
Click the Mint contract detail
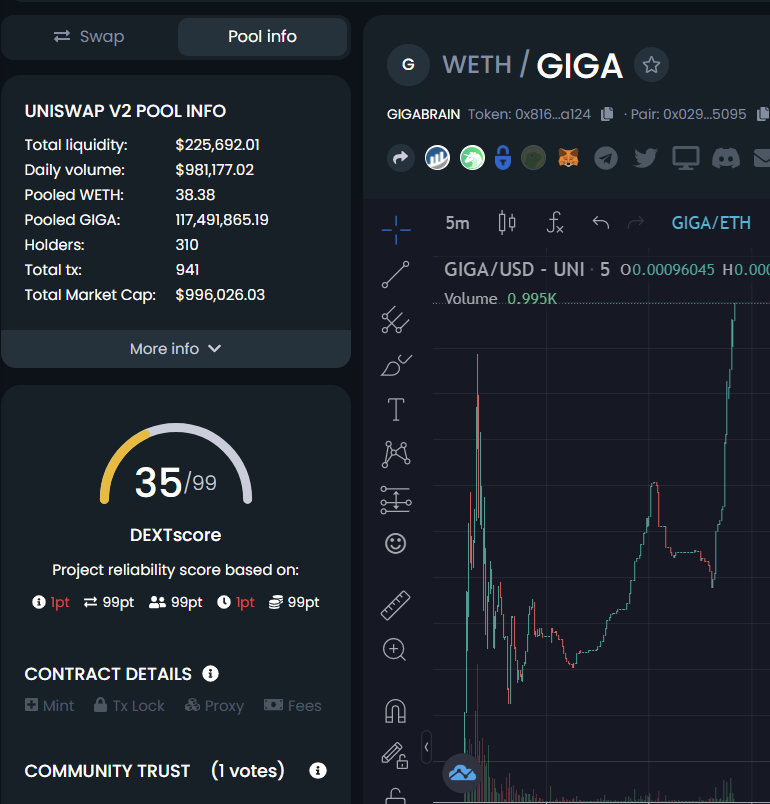pyautogui.click(x=50, y=706)
